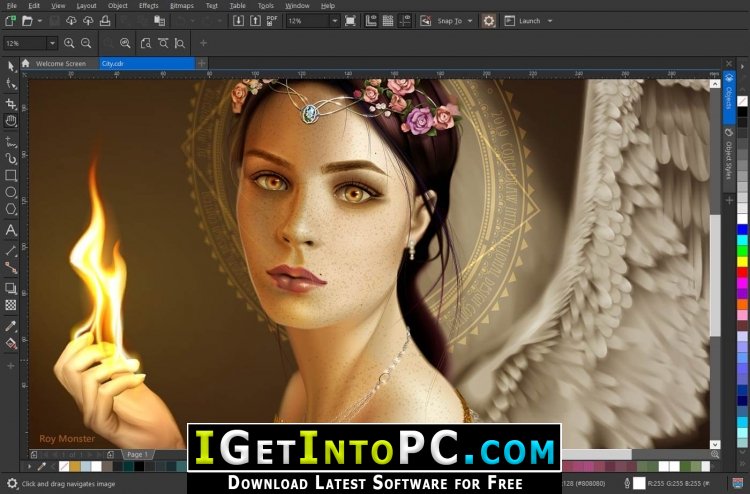This screenshot has height=494, width=750.
Task: Click the Upload to cloud icon
Action: coord(88,21)
